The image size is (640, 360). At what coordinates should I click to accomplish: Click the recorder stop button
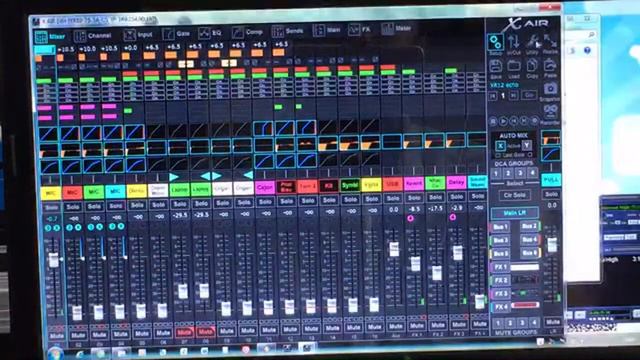pyautogui.click(x=493, y=121)
